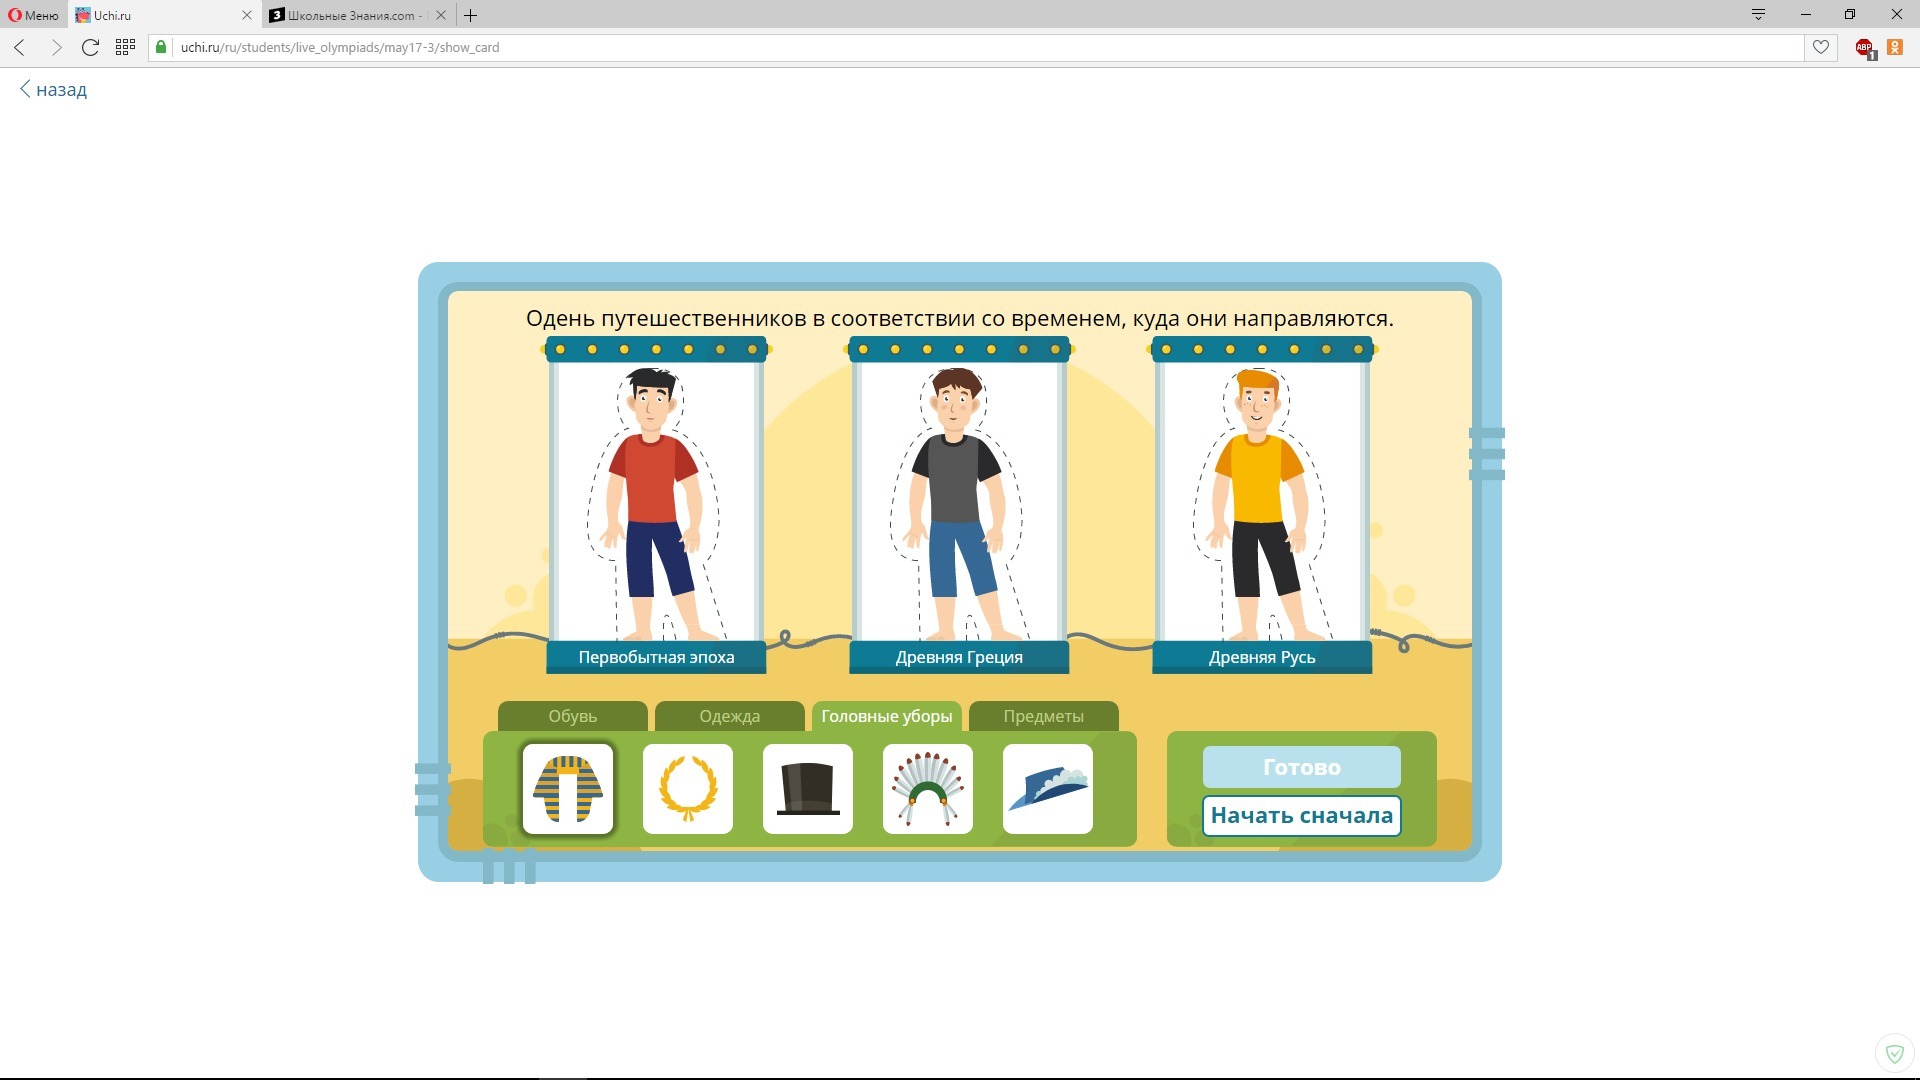Open the Opera Меню button

33,15
